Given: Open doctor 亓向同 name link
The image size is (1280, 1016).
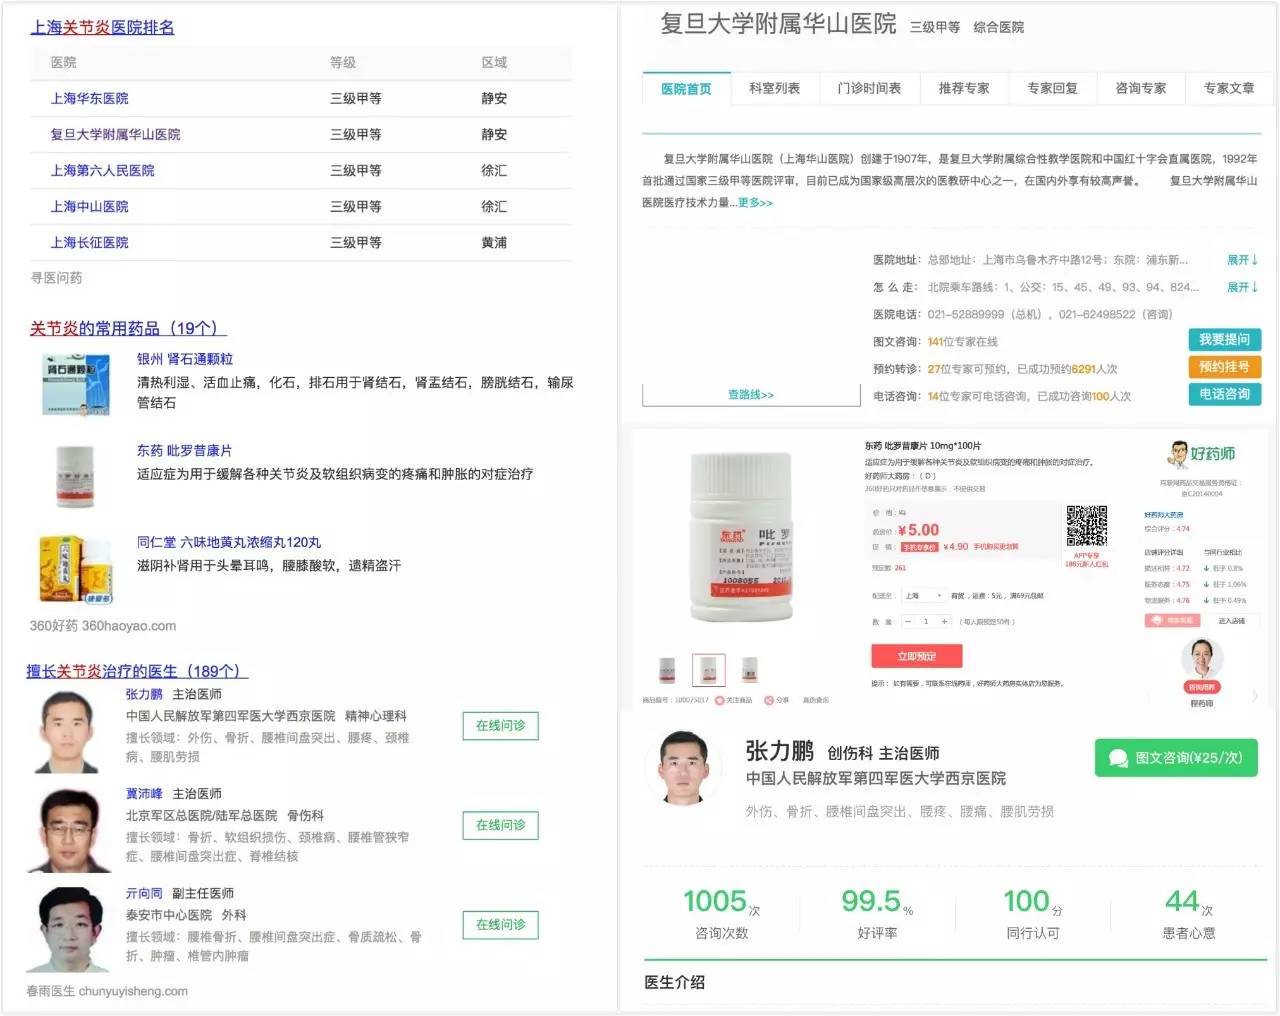Looking at the screenshot, I should tap(144, 894).
